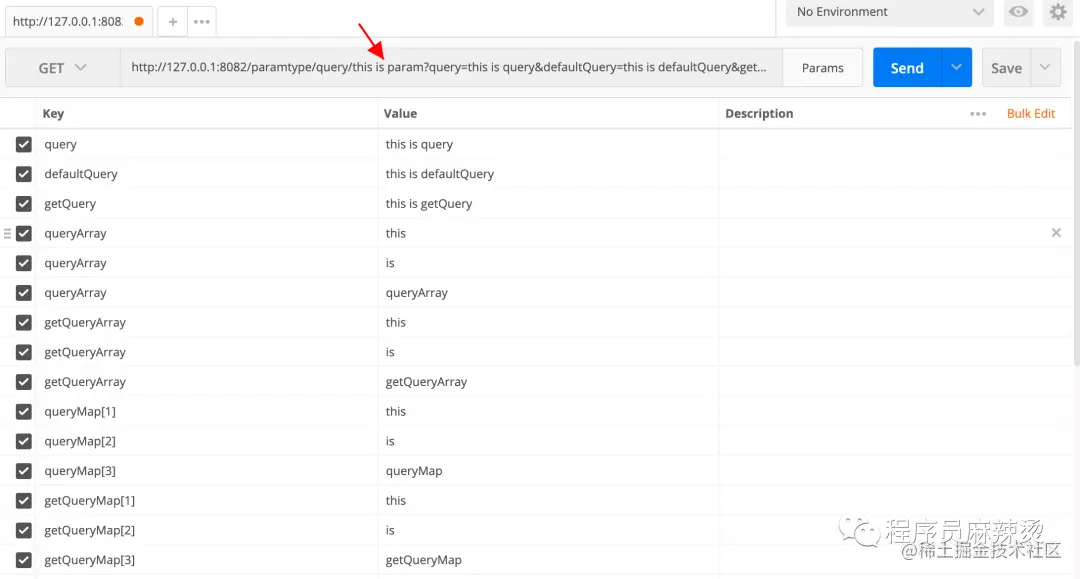1080x579 pixels.
Task: Click the value 'getQueryMap'
Action: (423, 560)
